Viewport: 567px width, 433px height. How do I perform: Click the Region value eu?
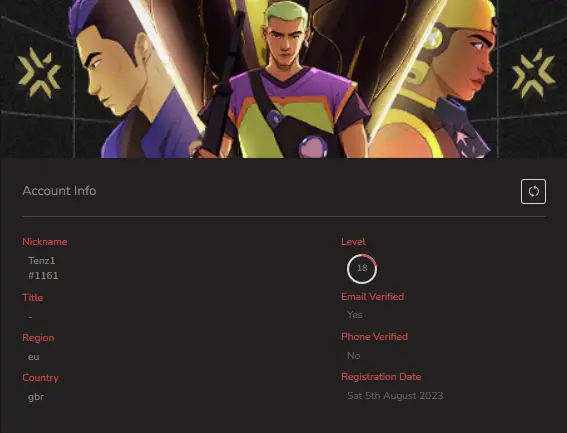point(34,357)
